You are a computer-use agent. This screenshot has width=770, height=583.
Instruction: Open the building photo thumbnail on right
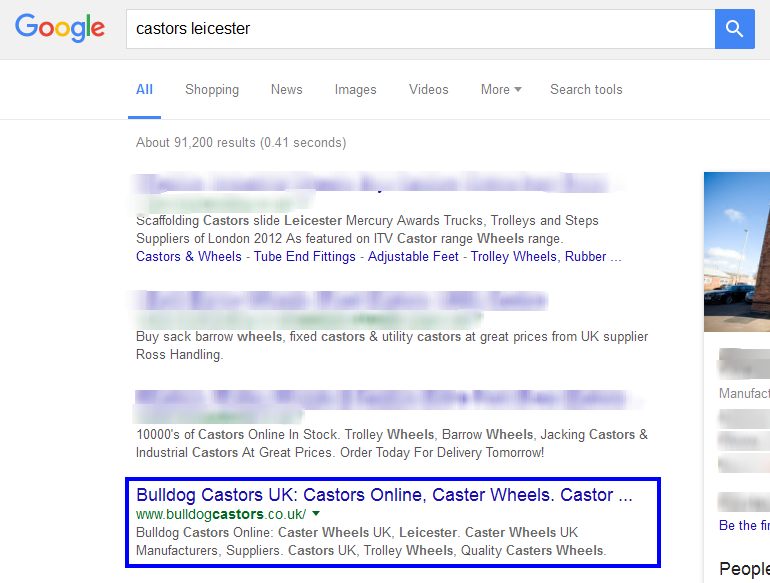[x=737, y=251]
